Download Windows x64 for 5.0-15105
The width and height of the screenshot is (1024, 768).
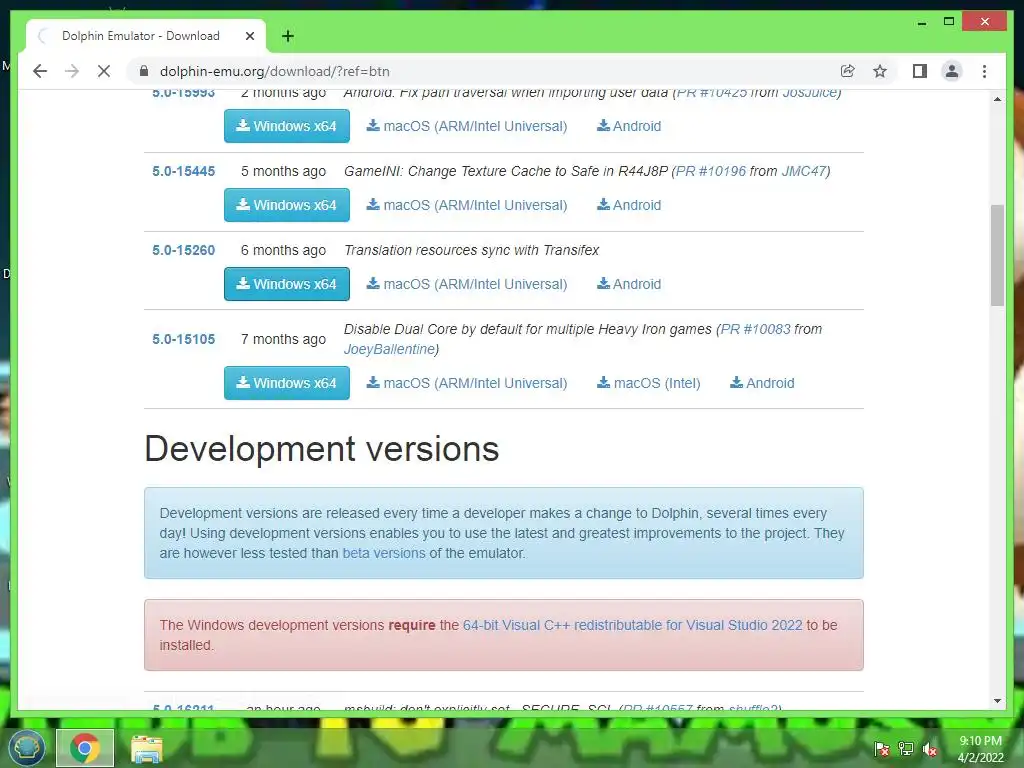(x=287, y=383)
